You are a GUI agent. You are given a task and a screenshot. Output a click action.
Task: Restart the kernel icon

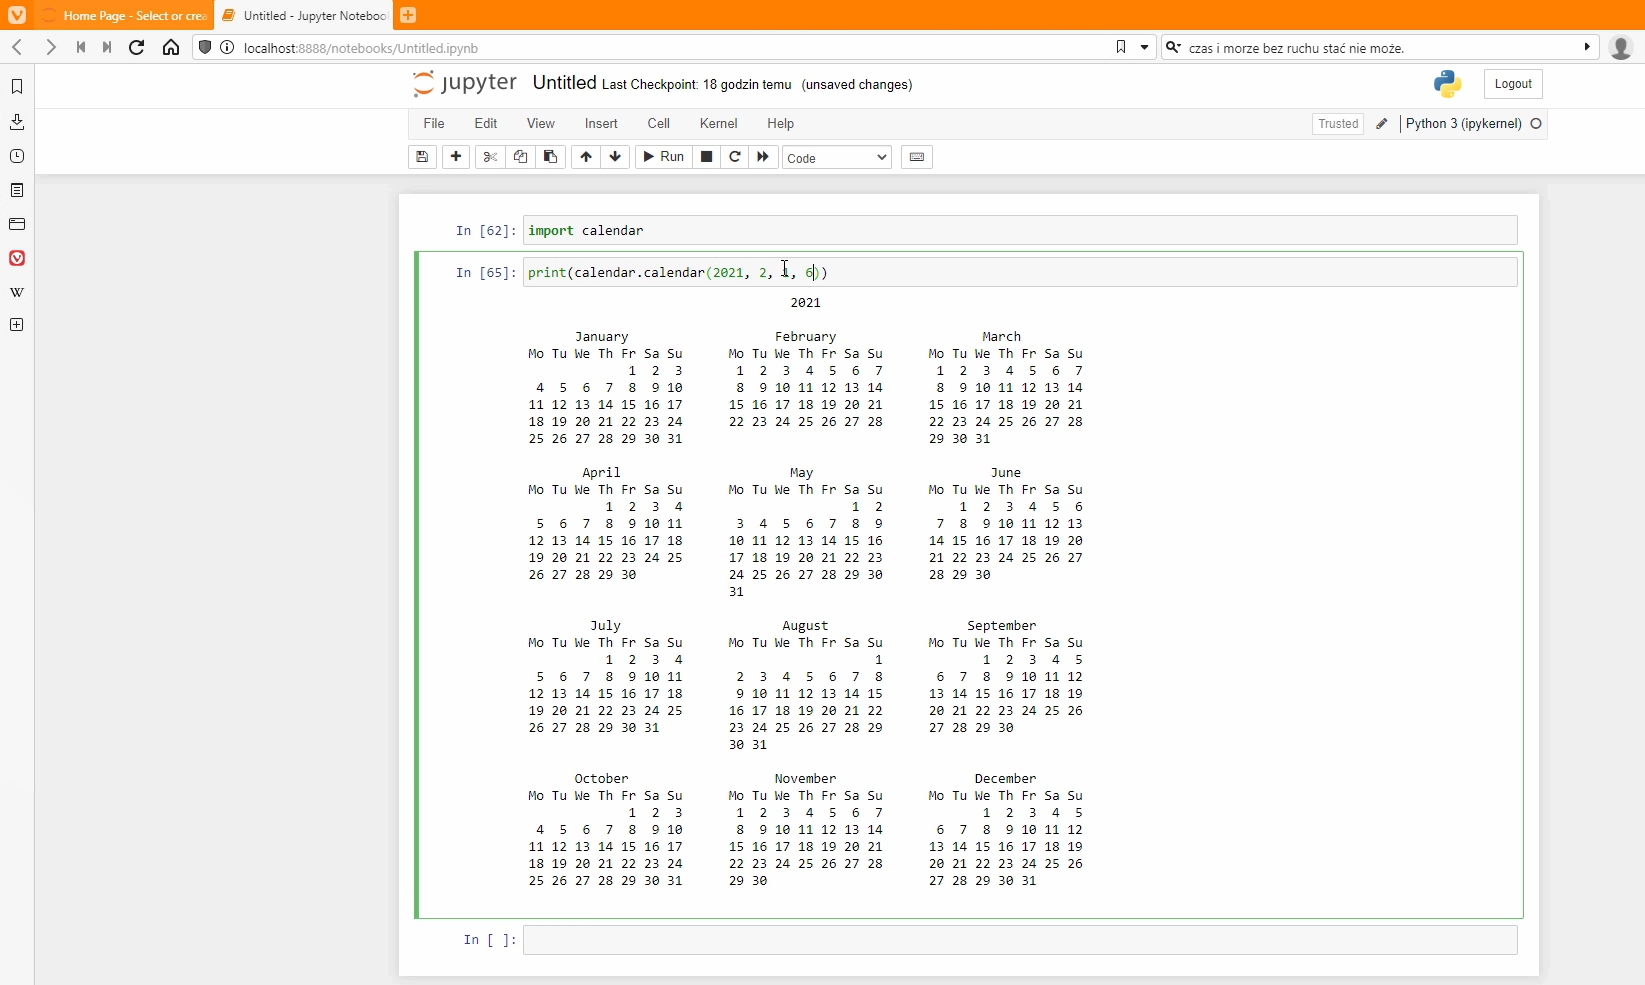pyautogui.click(x=735, y=157)
